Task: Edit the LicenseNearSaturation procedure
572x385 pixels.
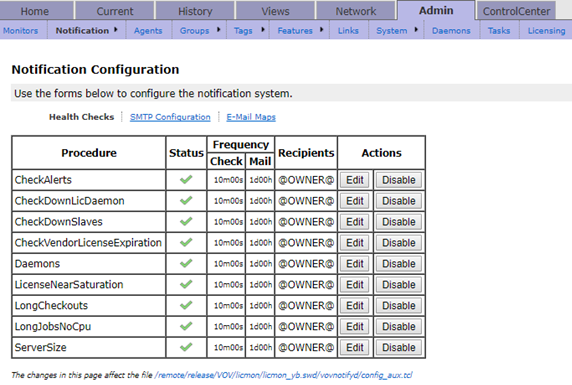Action: [355, 285]
